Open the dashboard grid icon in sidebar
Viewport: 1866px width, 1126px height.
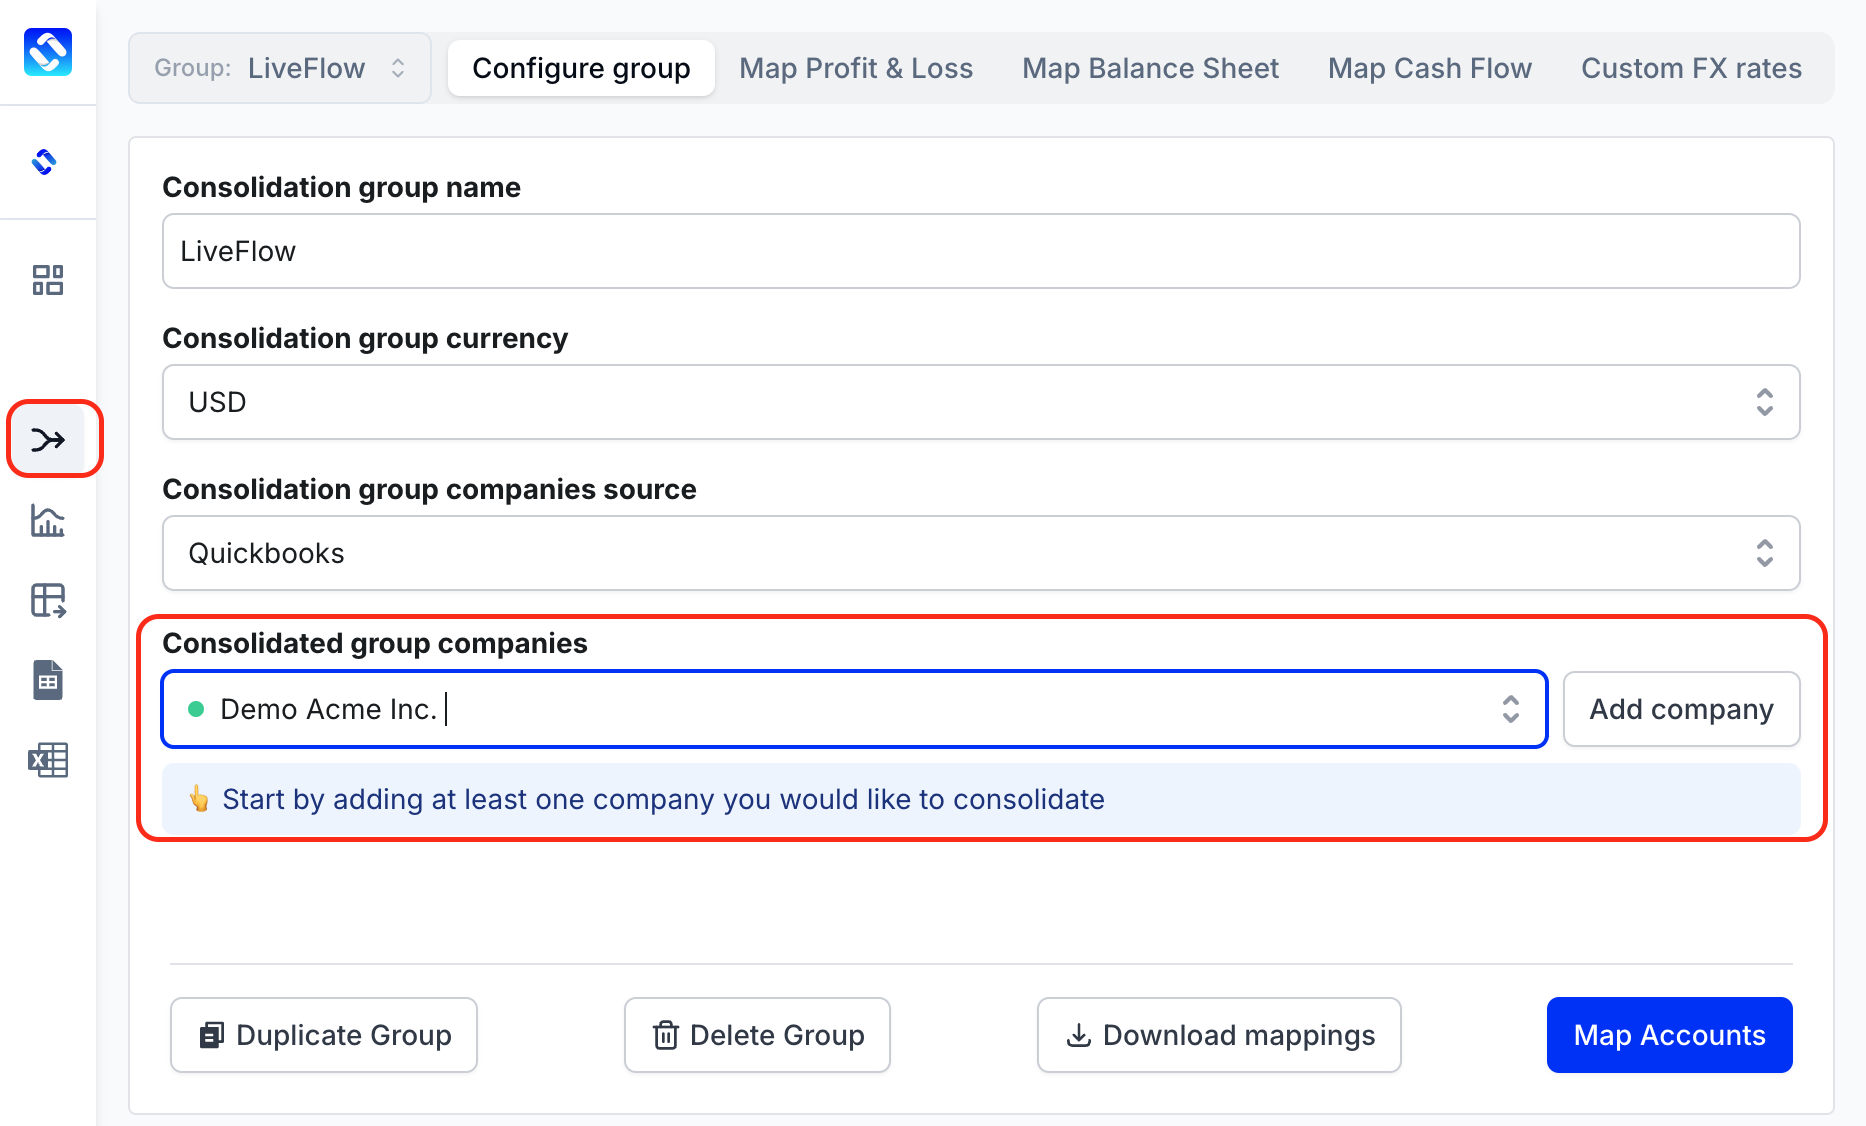pos(48,280)
